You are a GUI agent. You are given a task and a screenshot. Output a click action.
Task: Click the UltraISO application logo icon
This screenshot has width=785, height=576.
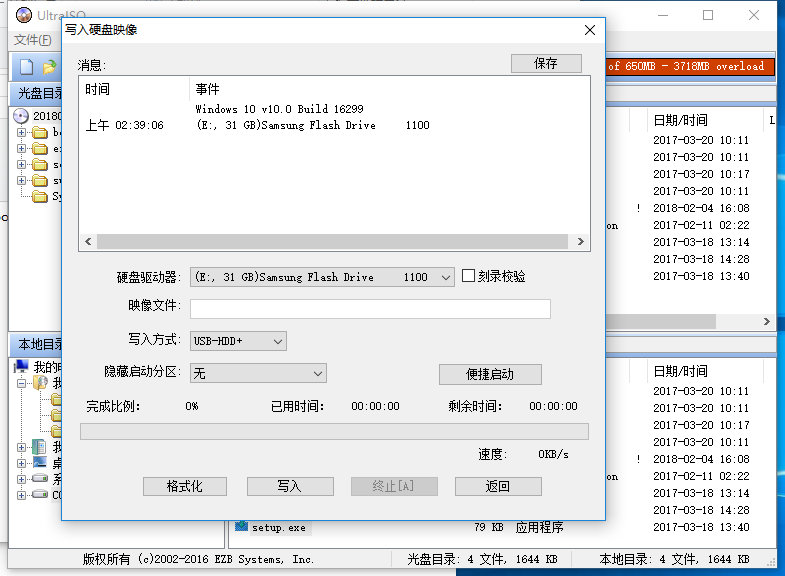pyautogui.click(x=24, y=15)
